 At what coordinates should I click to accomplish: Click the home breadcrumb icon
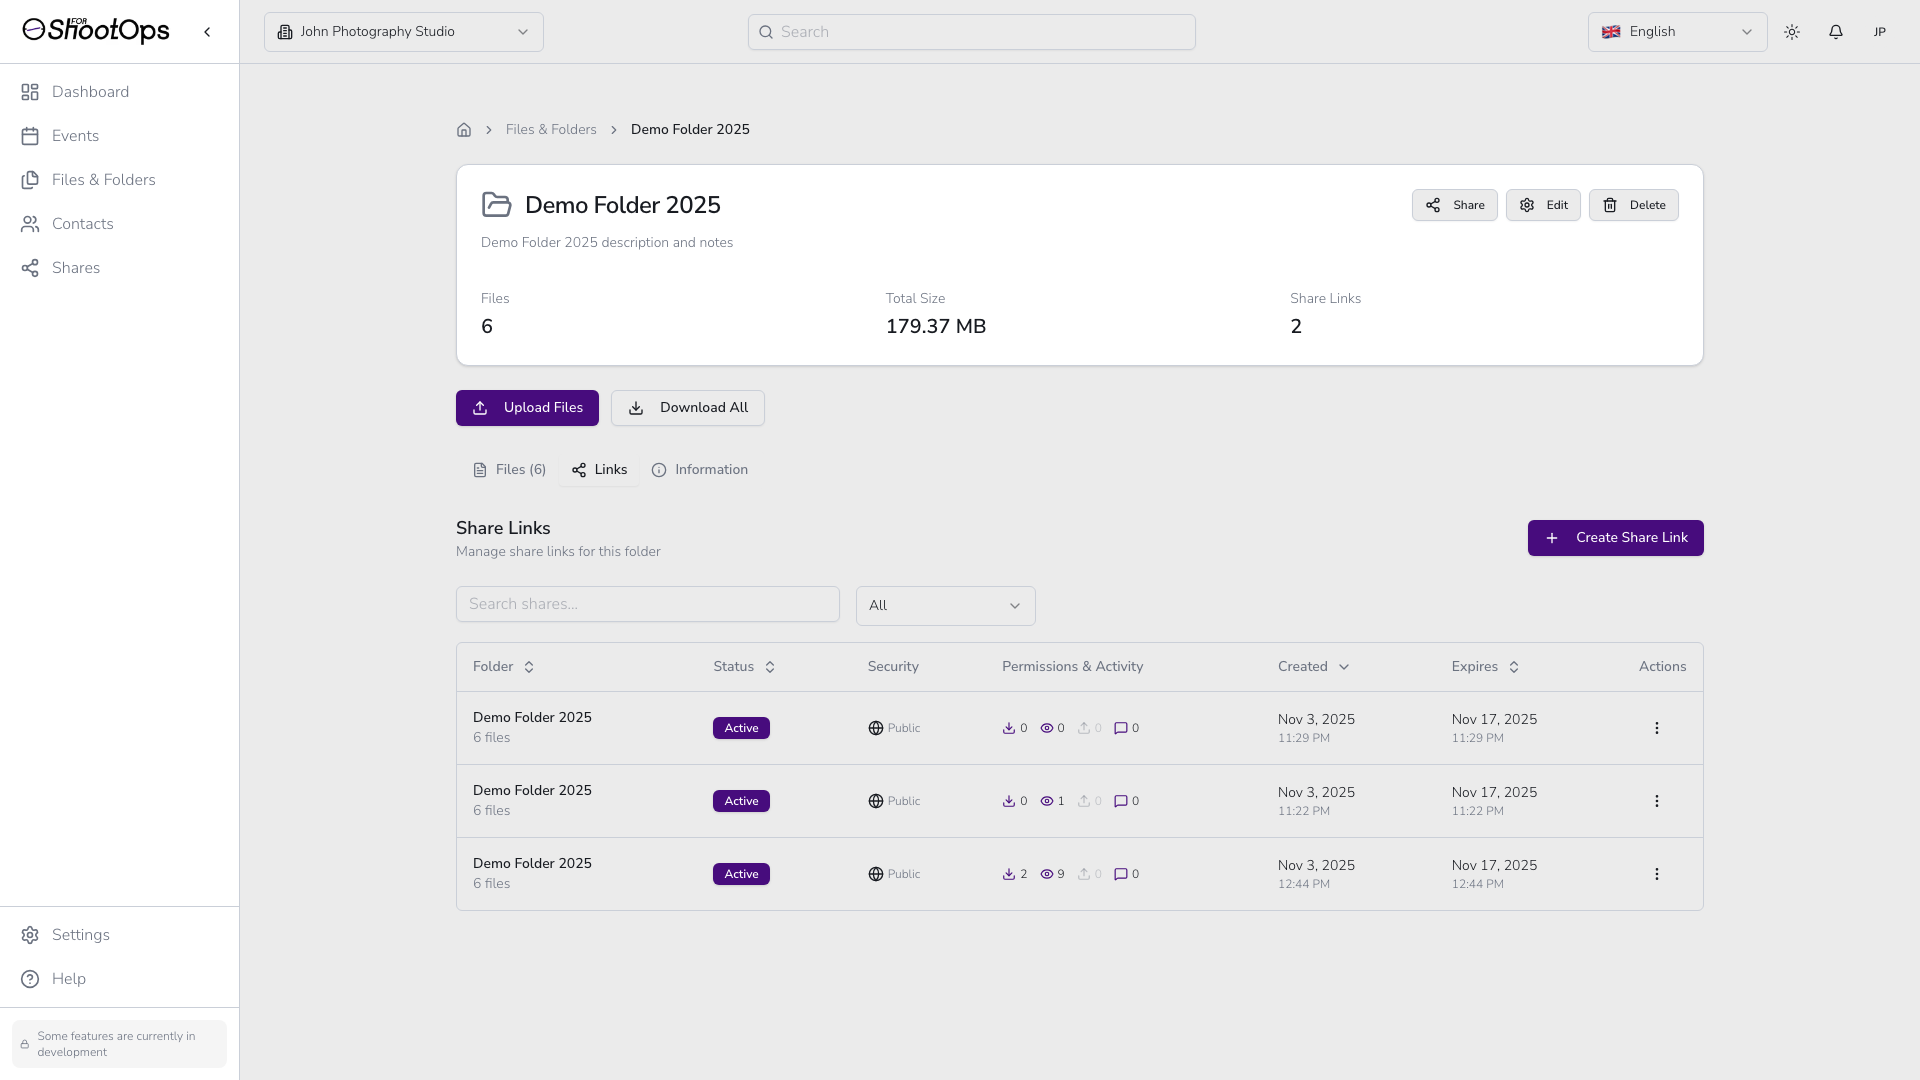click(x=464, y=130)
